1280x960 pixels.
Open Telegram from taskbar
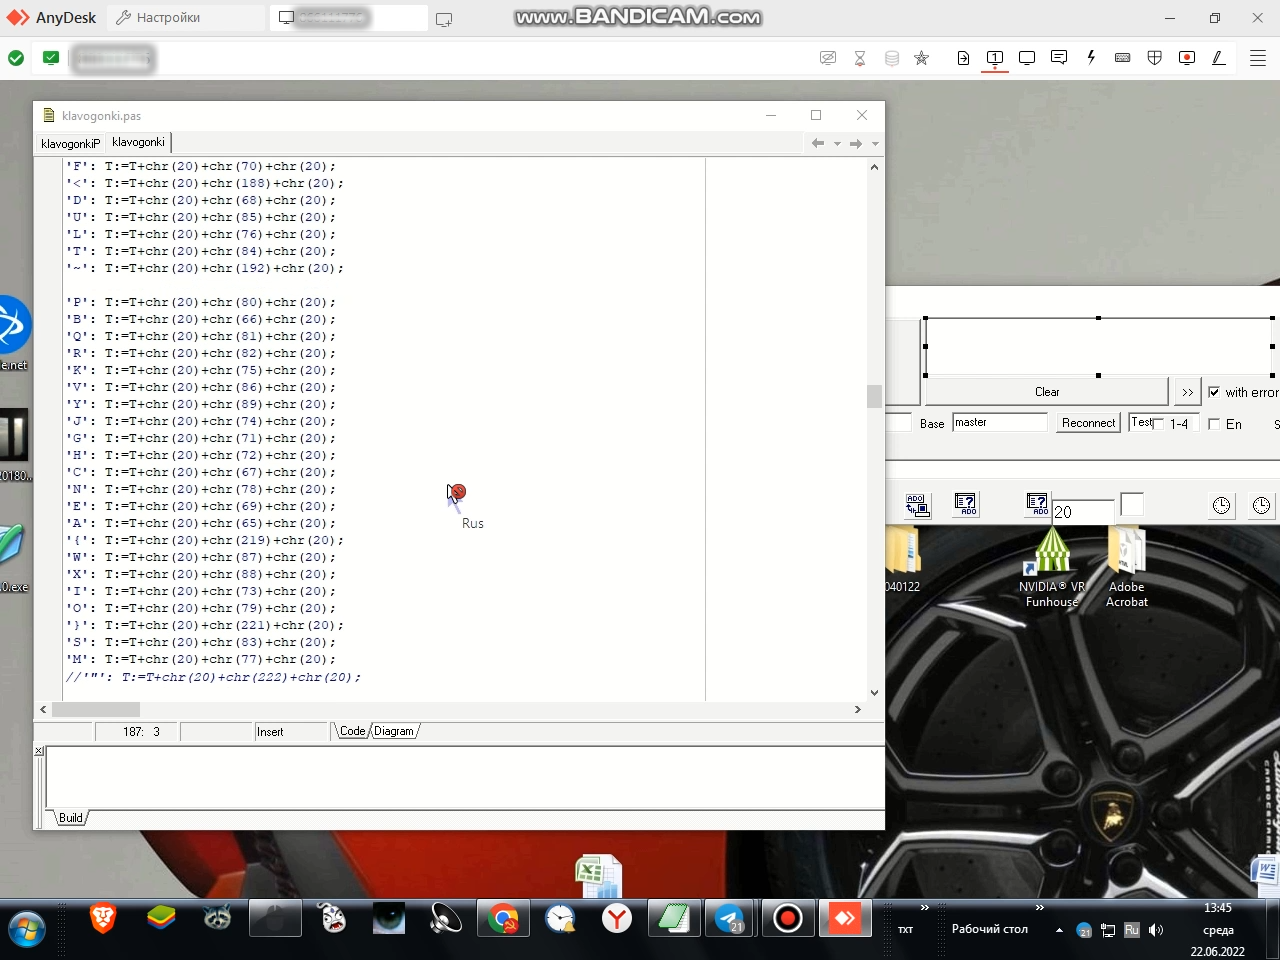point(730,918)
